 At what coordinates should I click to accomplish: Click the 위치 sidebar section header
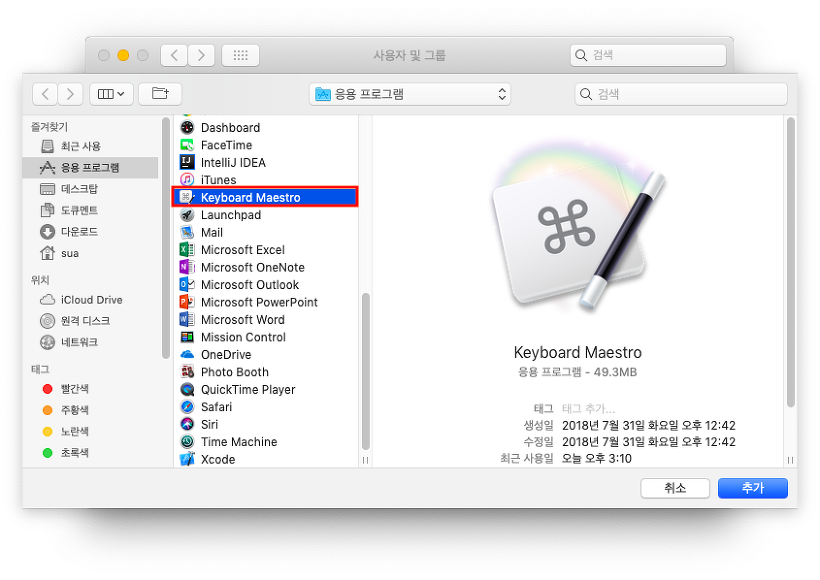[x=40, y=280]
